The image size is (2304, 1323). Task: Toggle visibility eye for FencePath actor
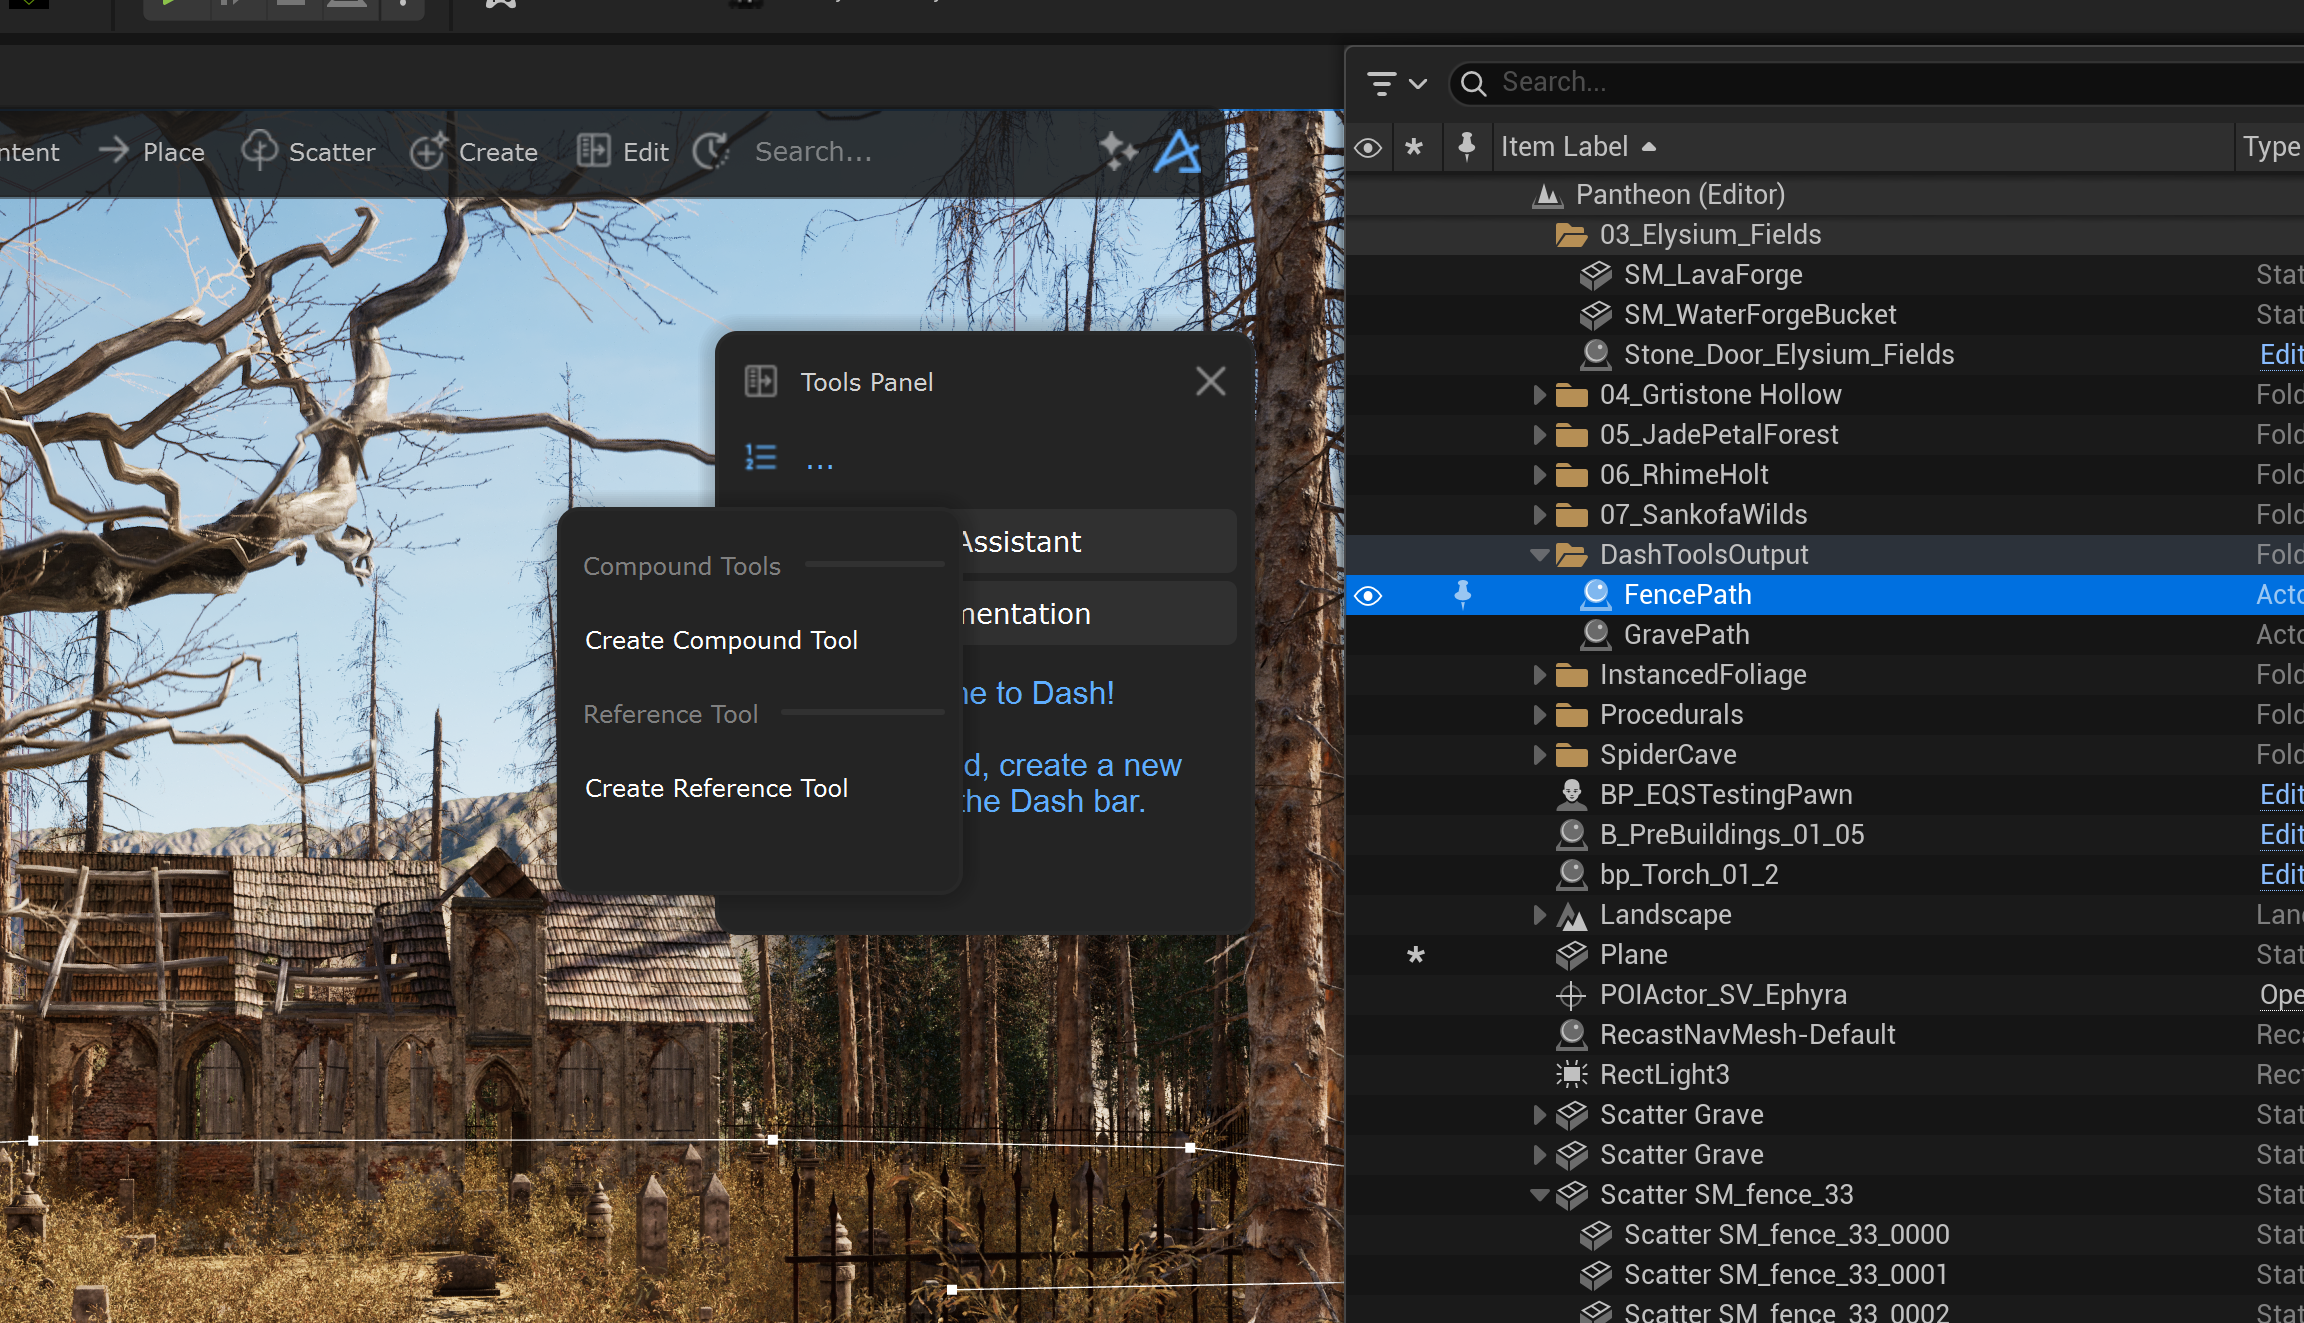[x=1368, y=596]
